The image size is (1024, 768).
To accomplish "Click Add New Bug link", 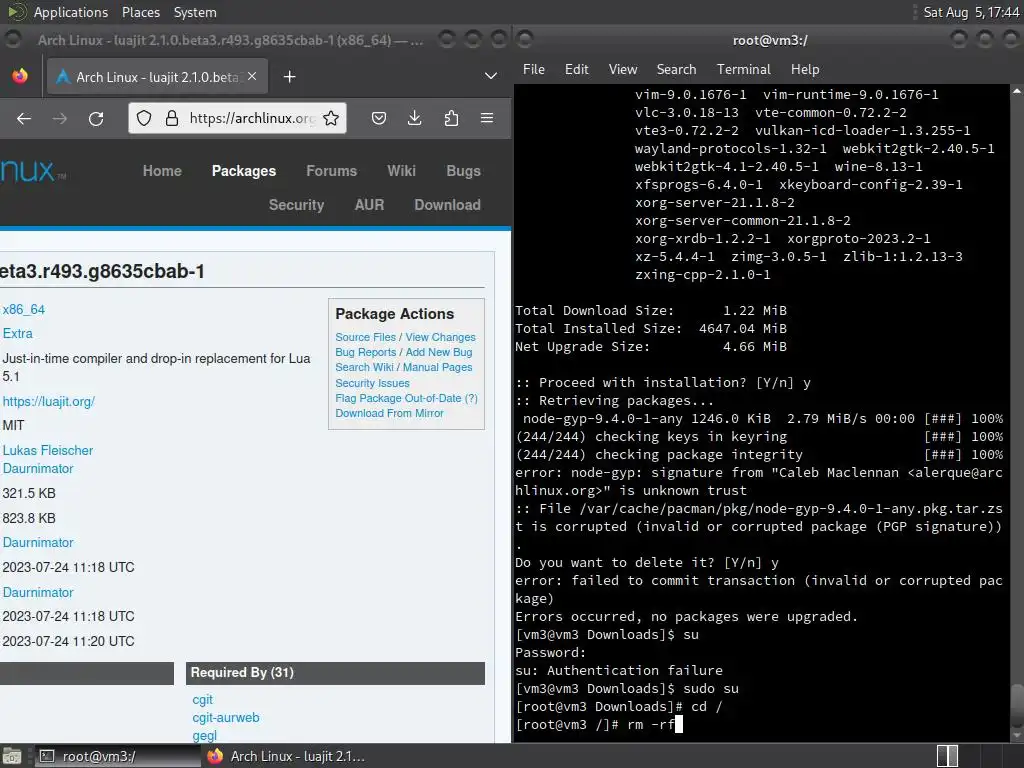I will tap(439, 352).
